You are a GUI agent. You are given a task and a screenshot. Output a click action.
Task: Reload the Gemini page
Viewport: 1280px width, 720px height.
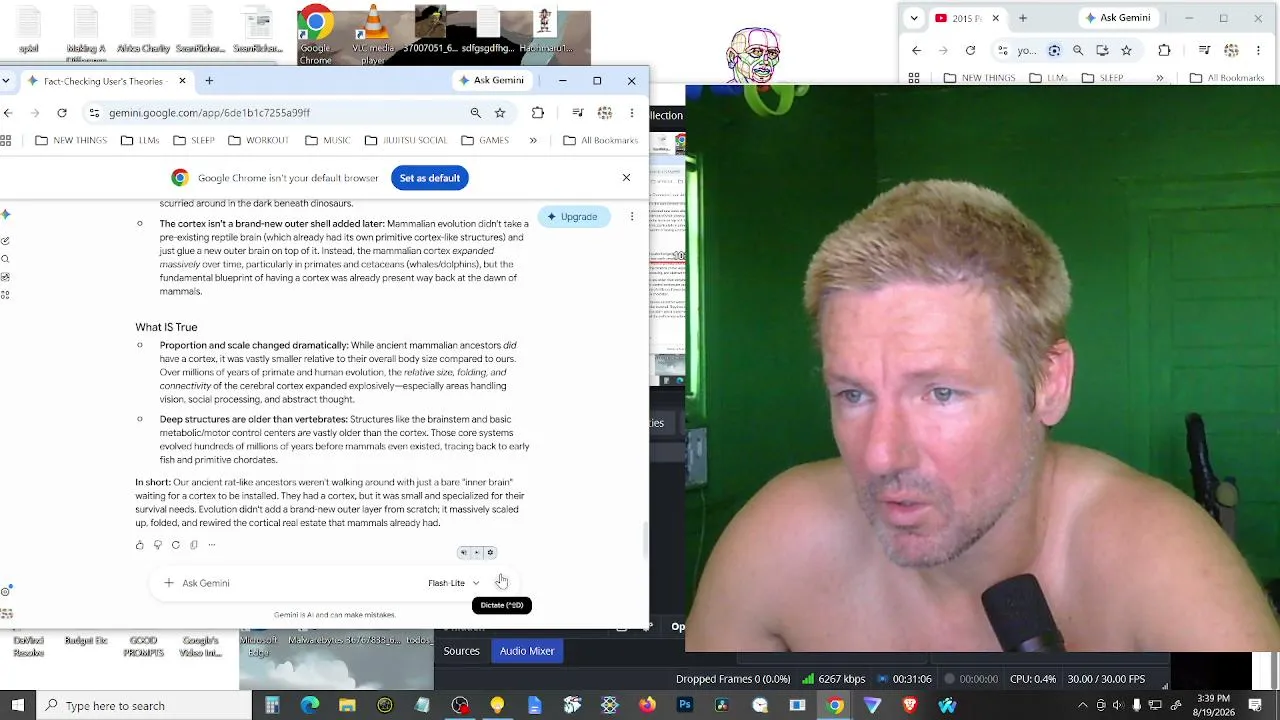[62, 113]
